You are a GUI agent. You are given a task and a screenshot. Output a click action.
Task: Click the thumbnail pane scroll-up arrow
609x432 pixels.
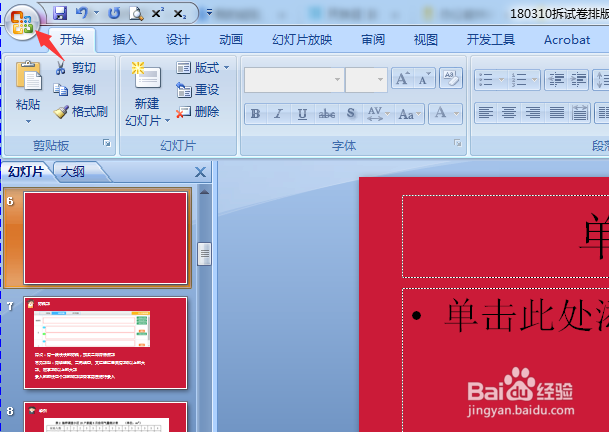click(x=204, y=192)
